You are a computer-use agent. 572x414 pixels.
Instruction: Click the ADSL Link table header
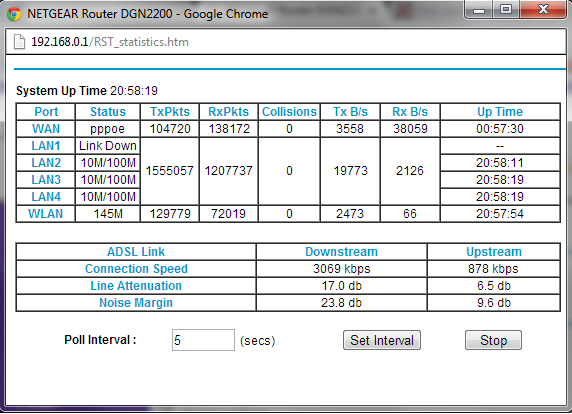[136, 252]
